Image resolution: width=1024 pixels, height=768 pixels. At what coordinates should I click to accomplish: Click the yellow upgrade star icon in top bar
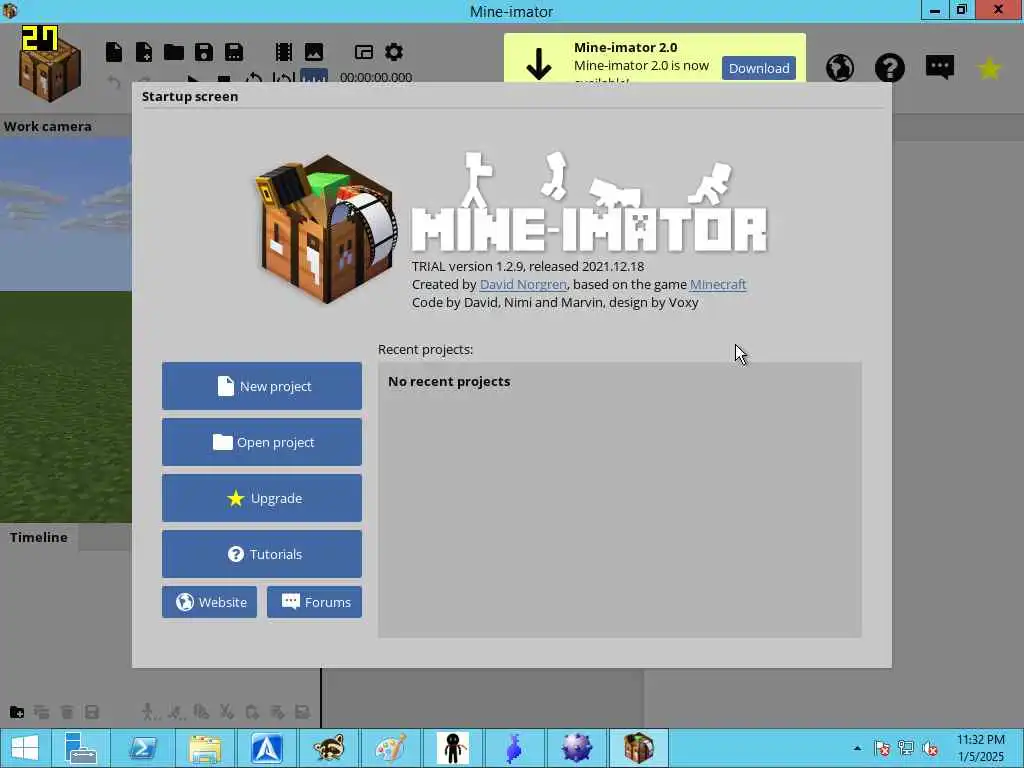[989, 68]
